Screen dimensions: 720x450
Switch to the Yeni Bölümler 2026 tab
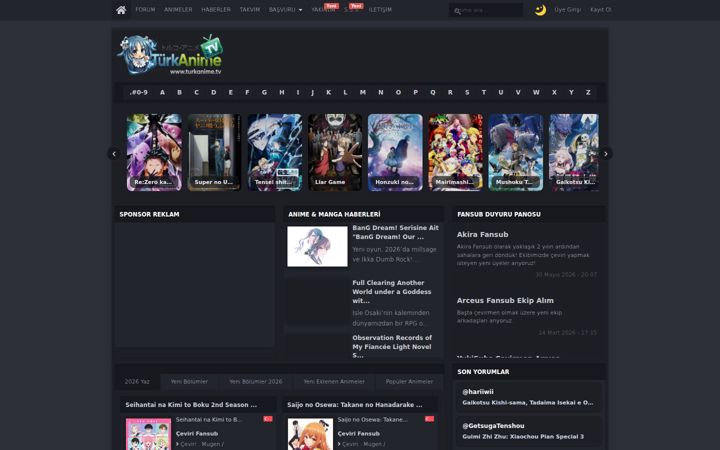(x=256, y=382)
